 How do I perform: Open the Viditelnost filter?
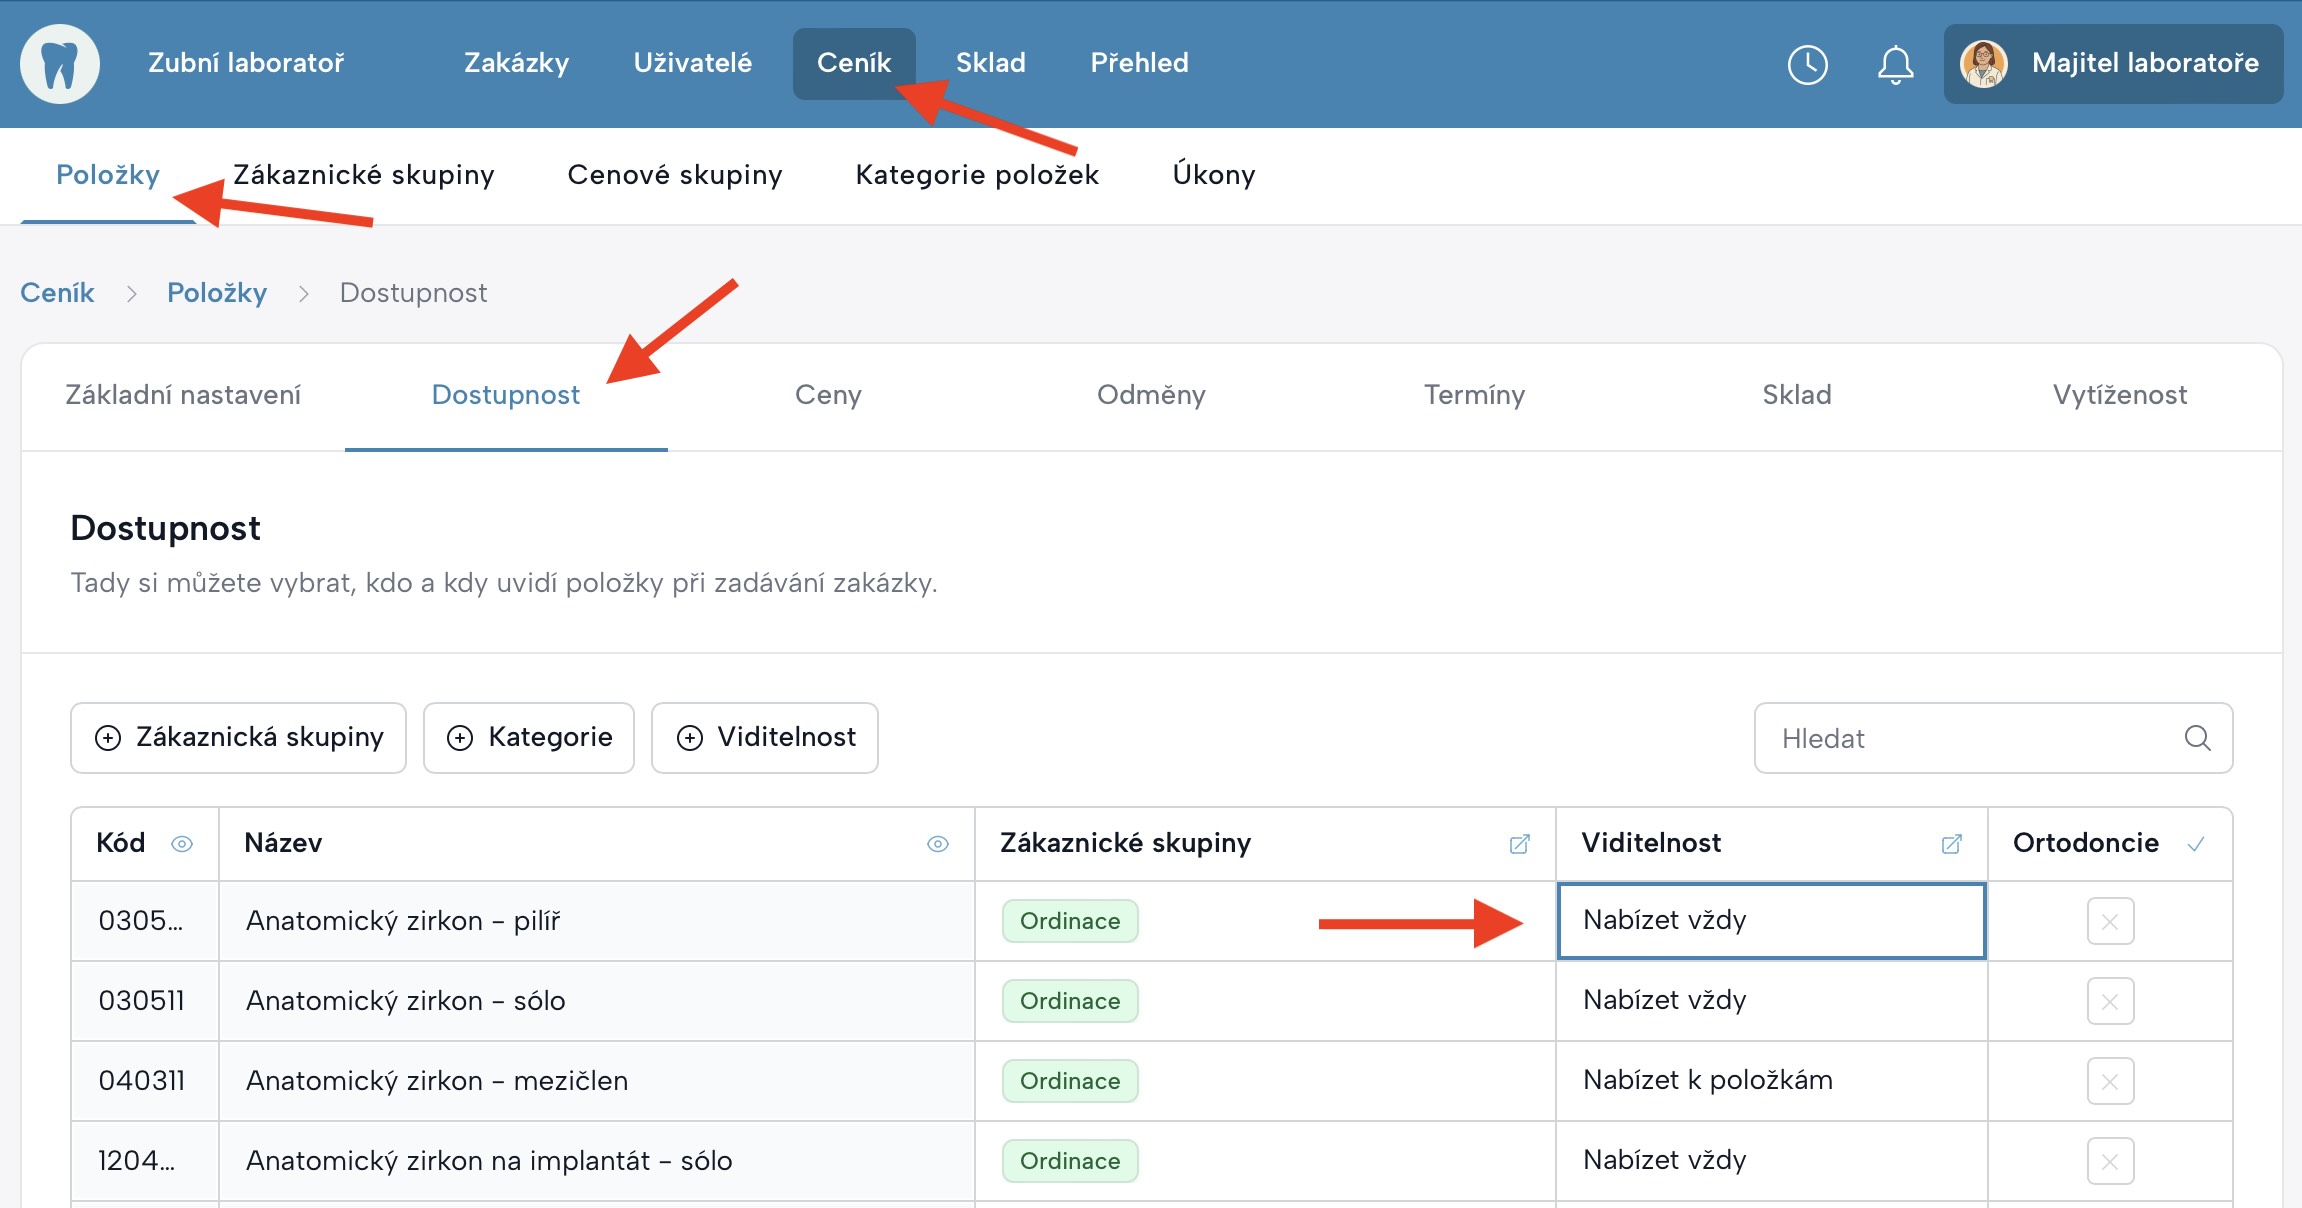pos(765,738)
